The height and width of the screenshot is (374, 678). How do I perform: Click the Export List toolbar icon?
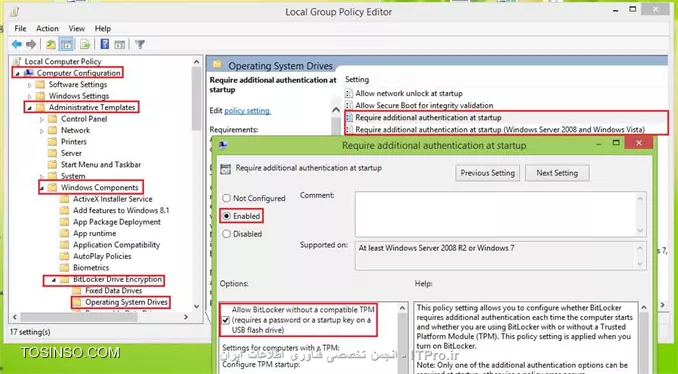[85, 44]
